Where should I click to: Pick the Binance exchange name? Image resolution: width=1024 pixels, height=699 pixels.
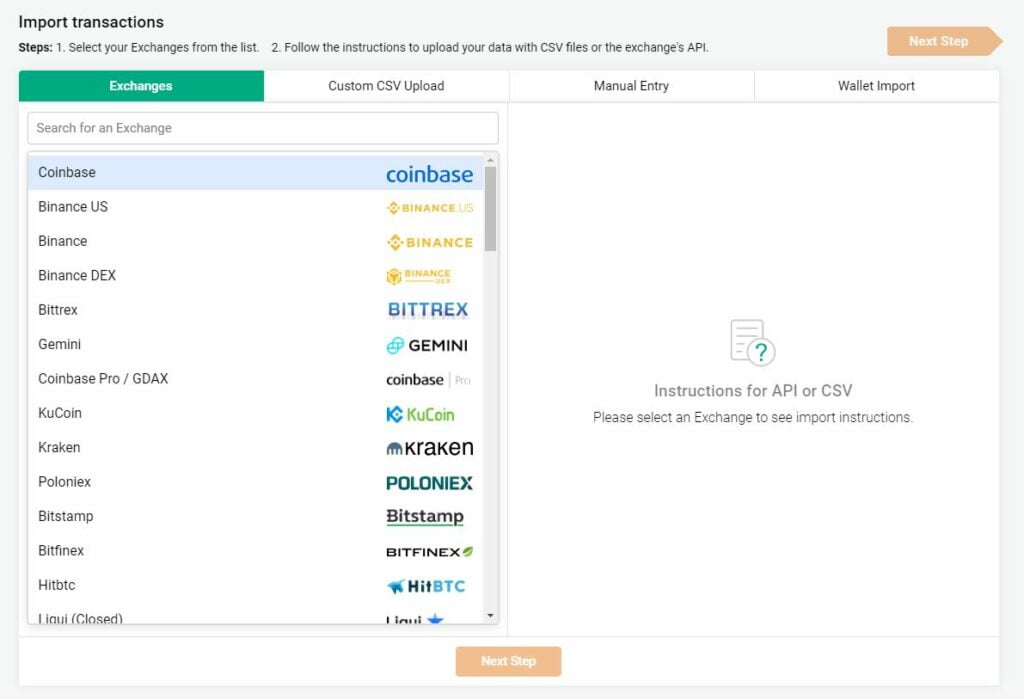[63, 241]
